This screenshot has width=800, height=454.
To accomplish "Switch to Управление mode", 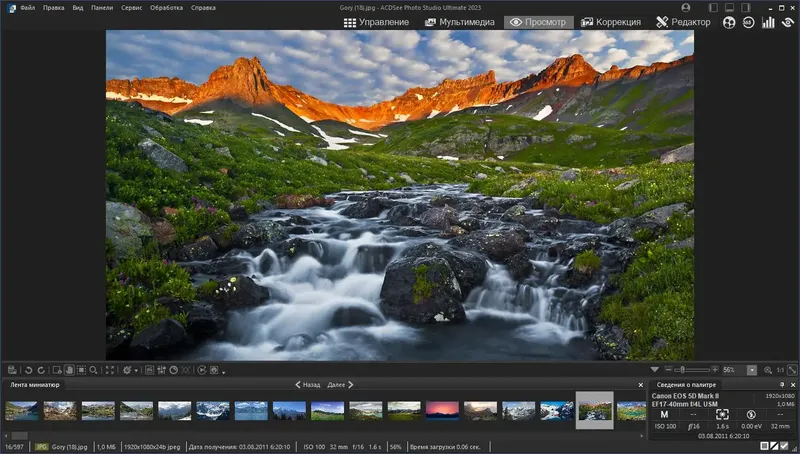I will 377,22.
